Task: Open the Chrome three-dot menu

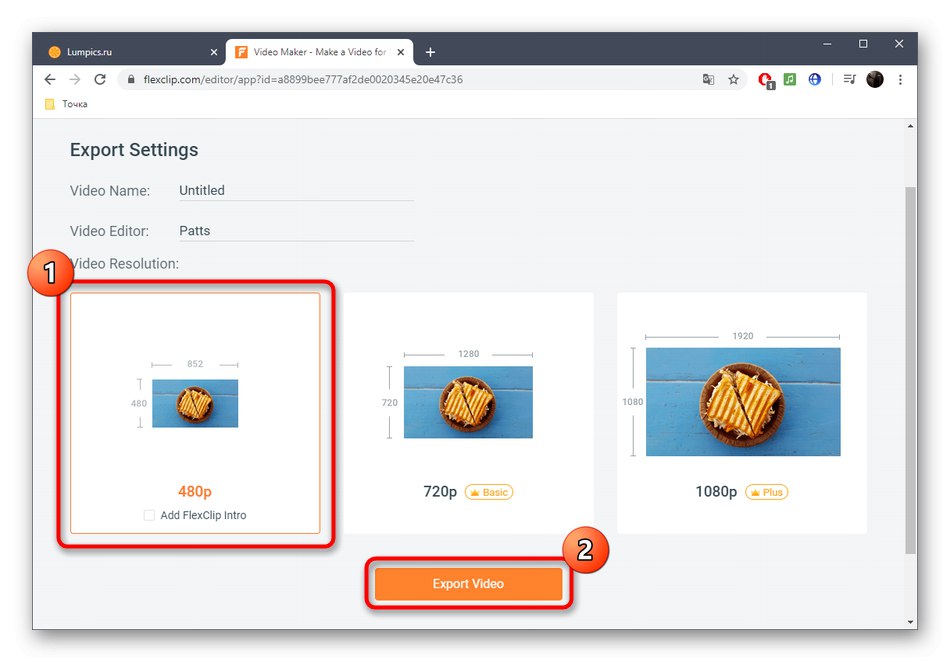Action: [x=900, y=79]
